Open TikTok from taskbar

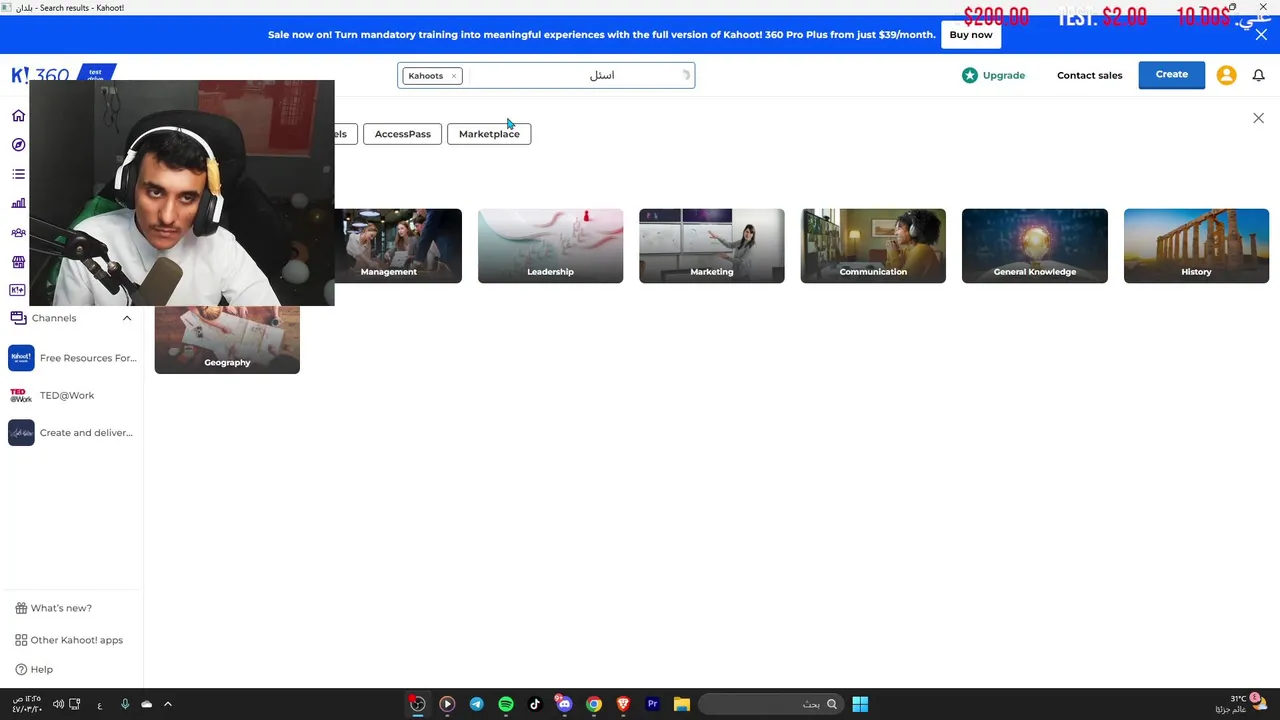point(535,704)
